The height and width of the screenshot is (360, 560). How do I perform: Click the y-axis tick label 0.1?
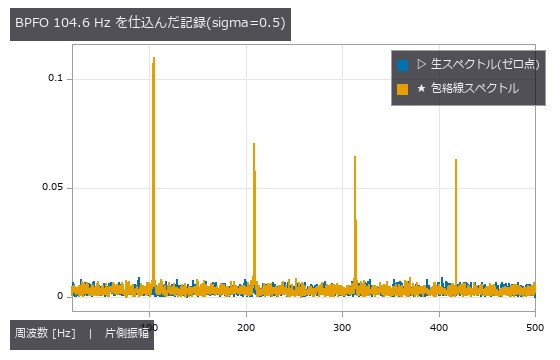[55, 78]
